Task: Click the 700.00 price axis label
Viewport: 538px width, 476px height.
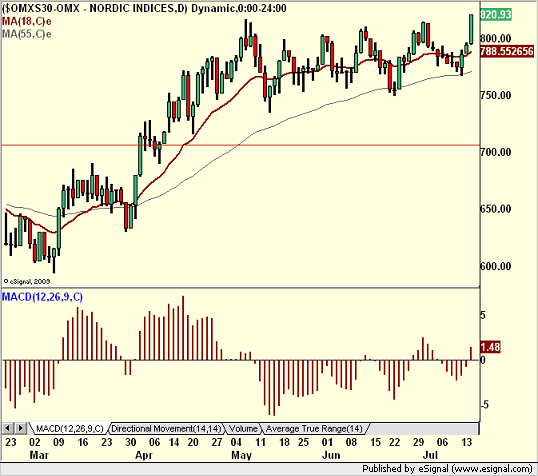Action: tap(496, 152)
